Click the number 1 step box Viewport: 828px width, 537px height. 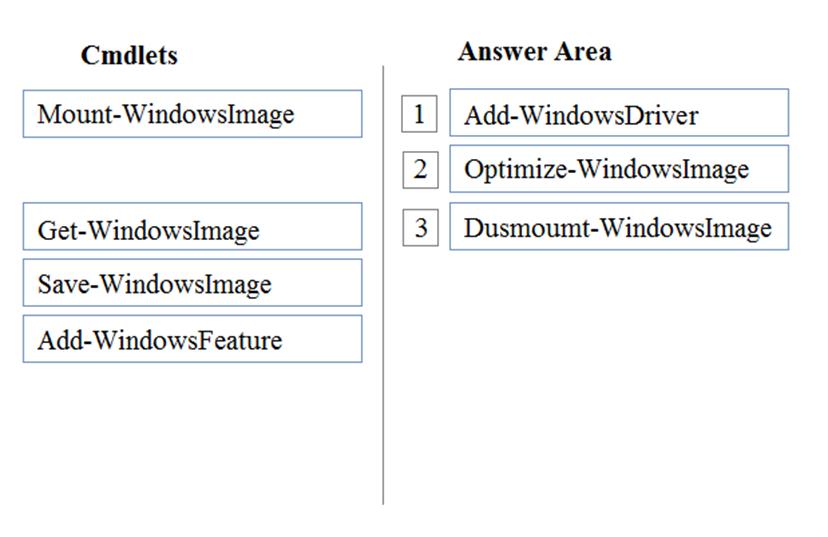(419, 114)
